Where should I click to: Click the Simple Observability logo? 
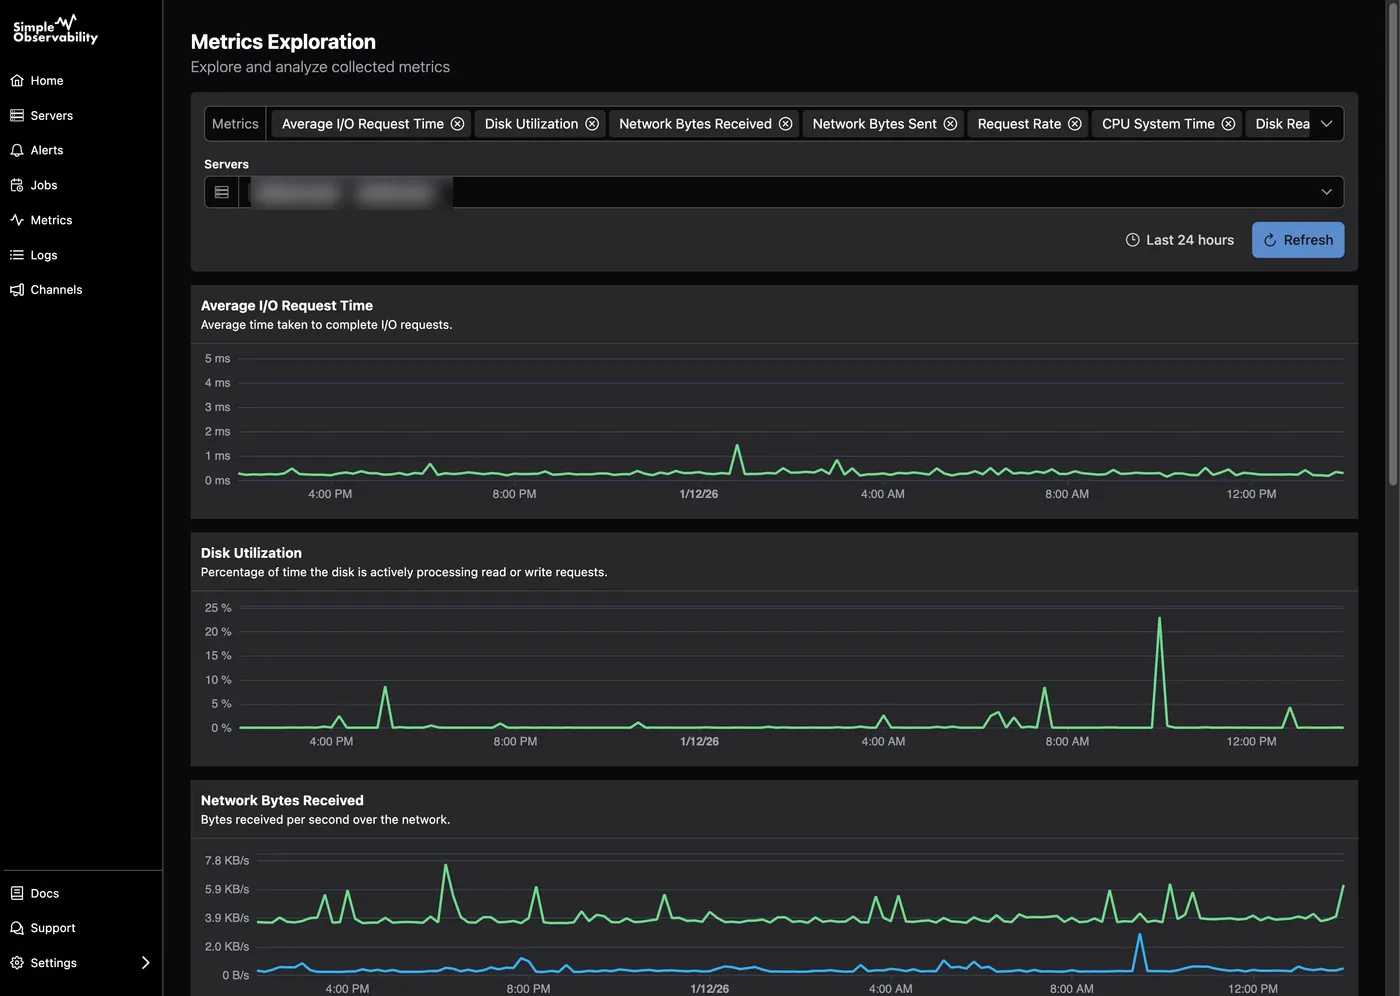click(x=54, y=30)
